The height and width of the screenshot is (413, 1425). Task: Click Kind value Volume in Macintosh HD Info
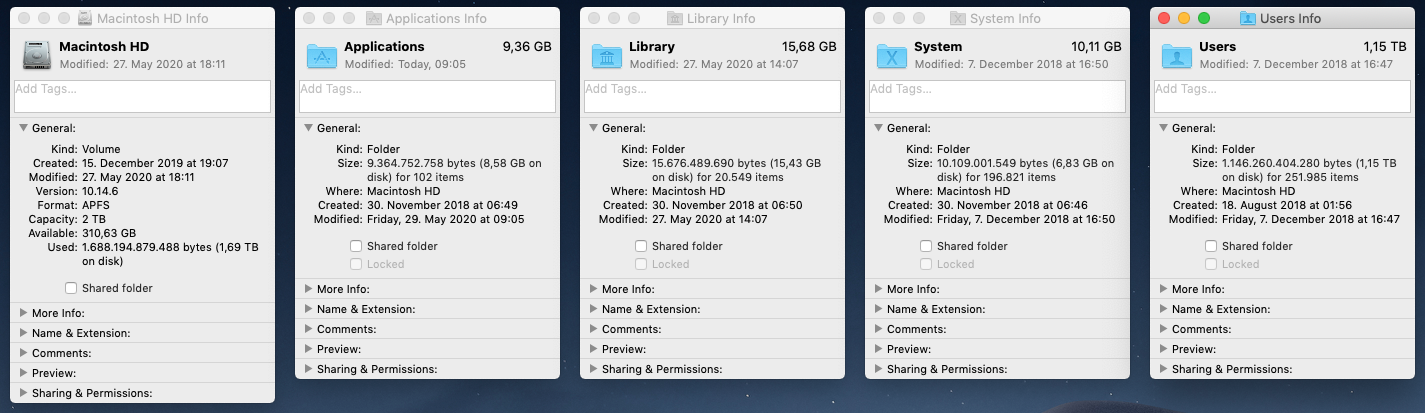(x=103, y=149)
